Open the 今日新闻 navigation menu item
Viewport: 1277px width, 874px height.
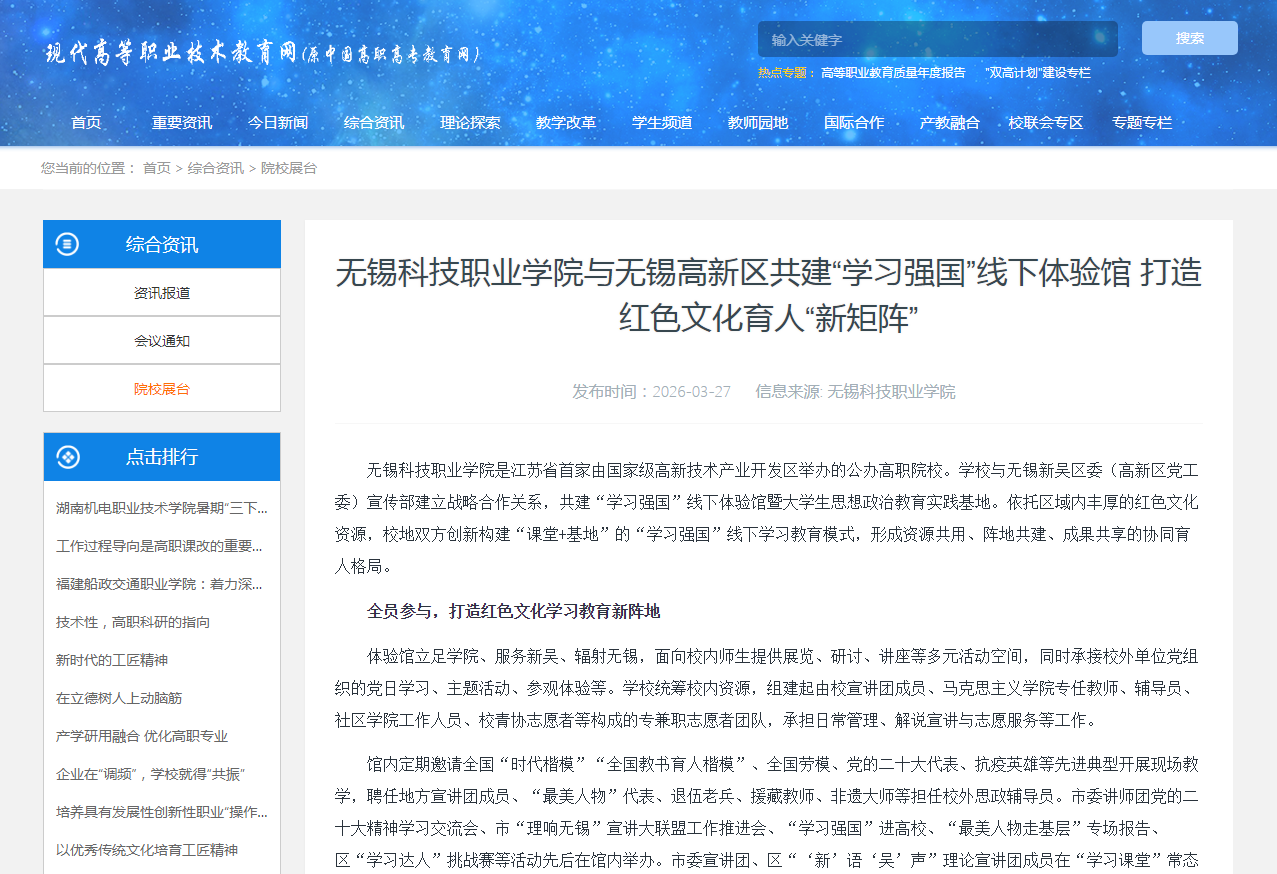click(x=278, y=122)
